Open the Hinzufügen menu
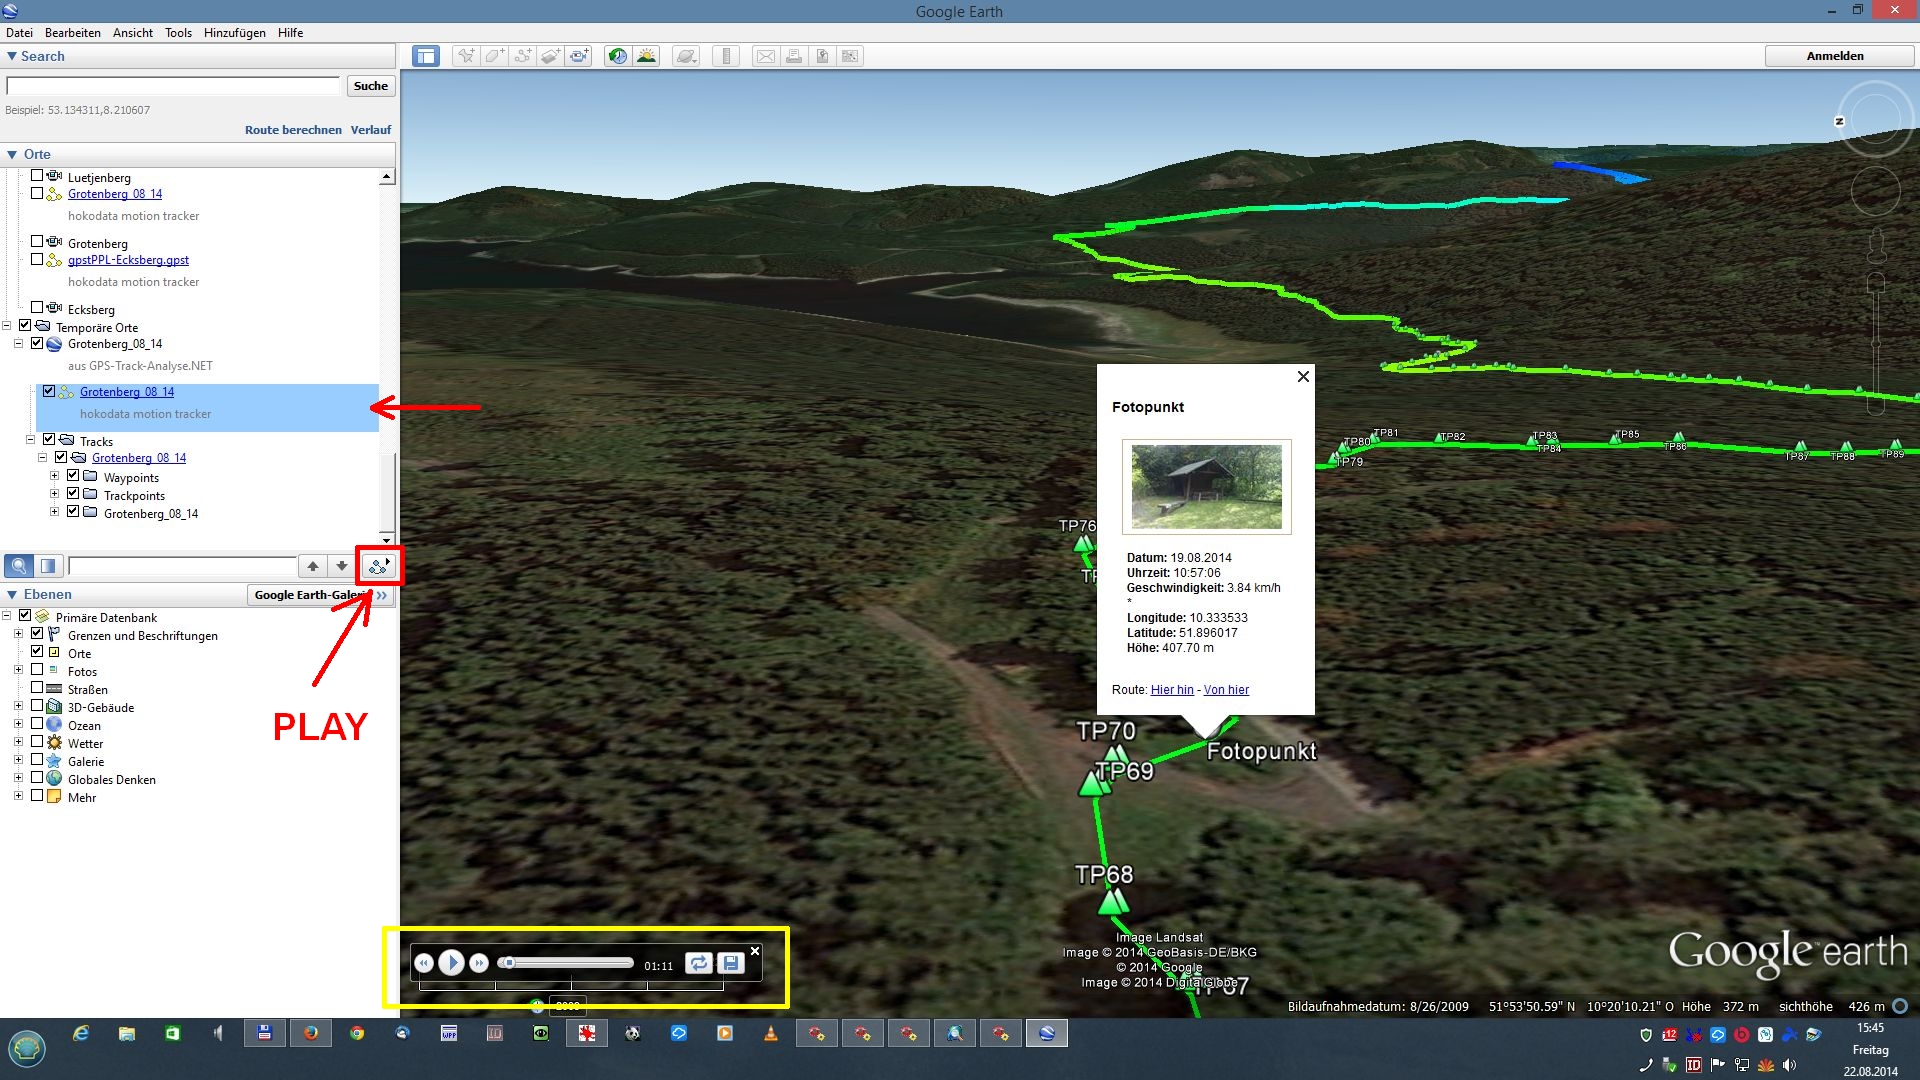This screenshot has height=1080, width=1920. tap(234, 33)
